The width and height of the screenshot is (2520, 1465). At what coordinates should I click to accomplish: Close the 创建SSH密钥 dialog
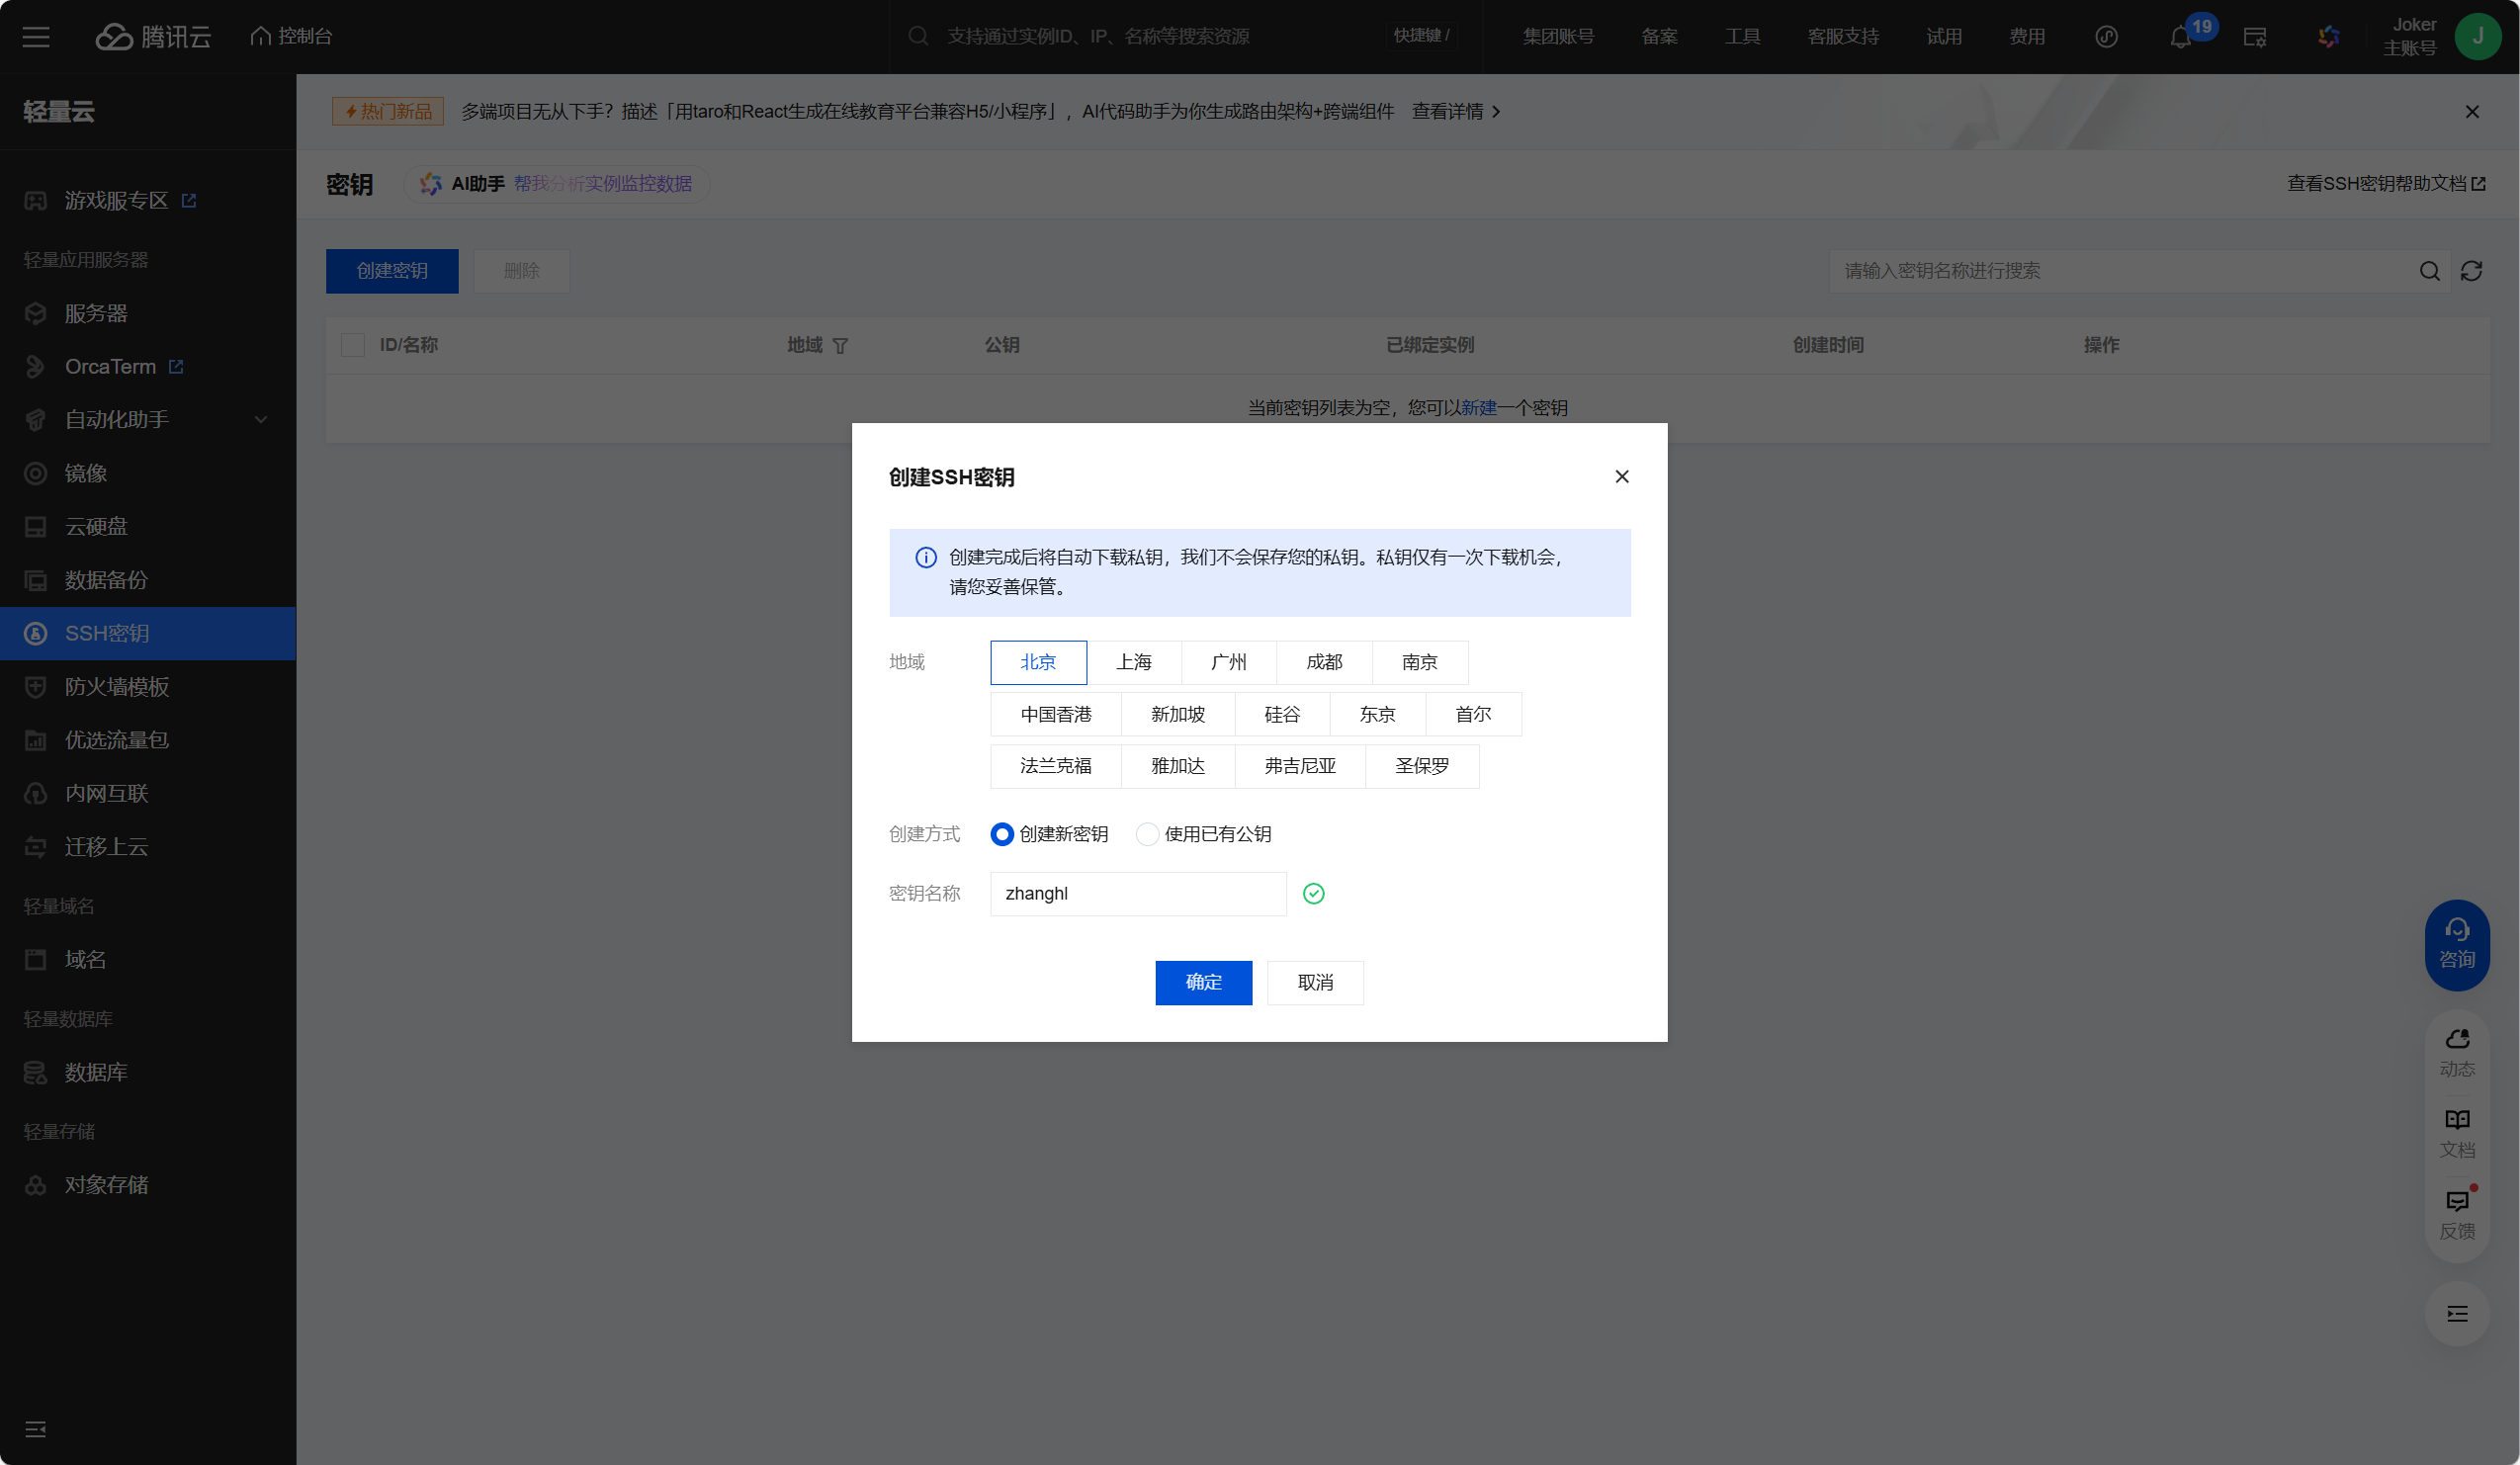pyautogui.click(x=1621, y=477)
